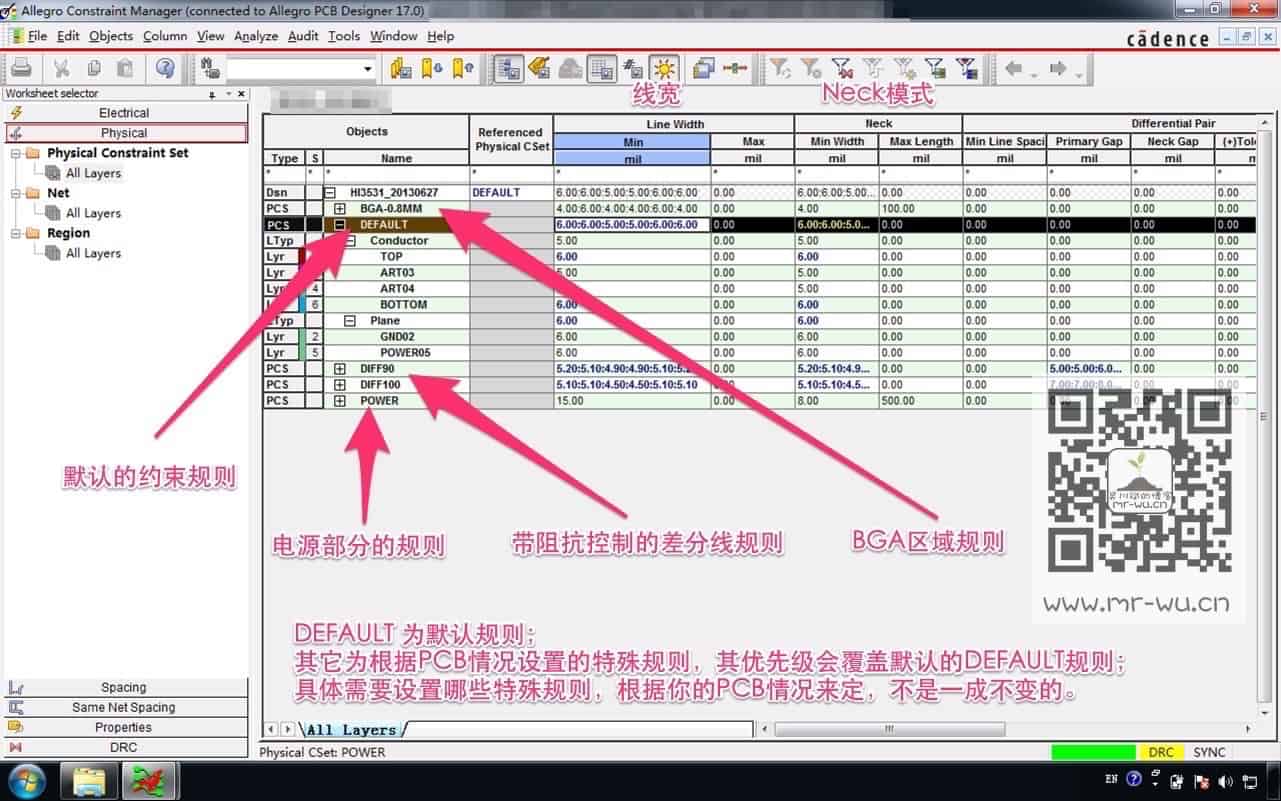Expand the DIFF90 constraint set

click(x=340, y=369)
